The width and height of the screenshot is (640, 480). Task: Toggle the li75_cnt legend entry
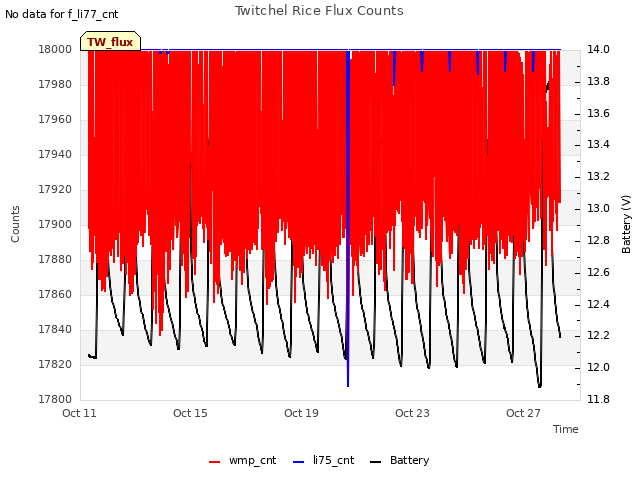(323, 460)
